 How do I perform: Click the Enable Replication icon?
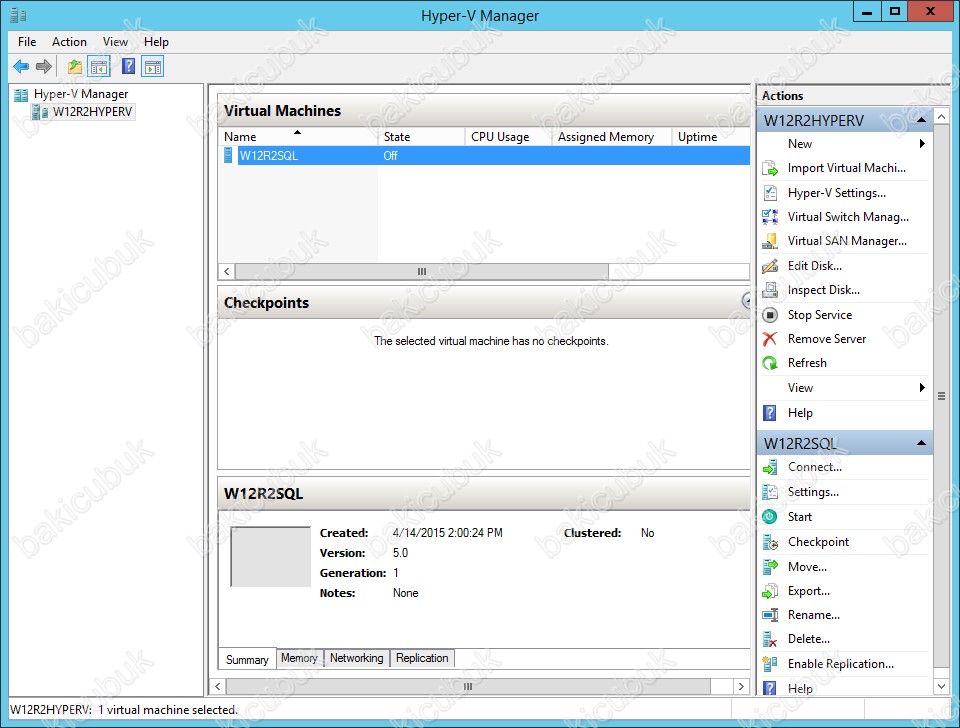(x=770, y=664)
